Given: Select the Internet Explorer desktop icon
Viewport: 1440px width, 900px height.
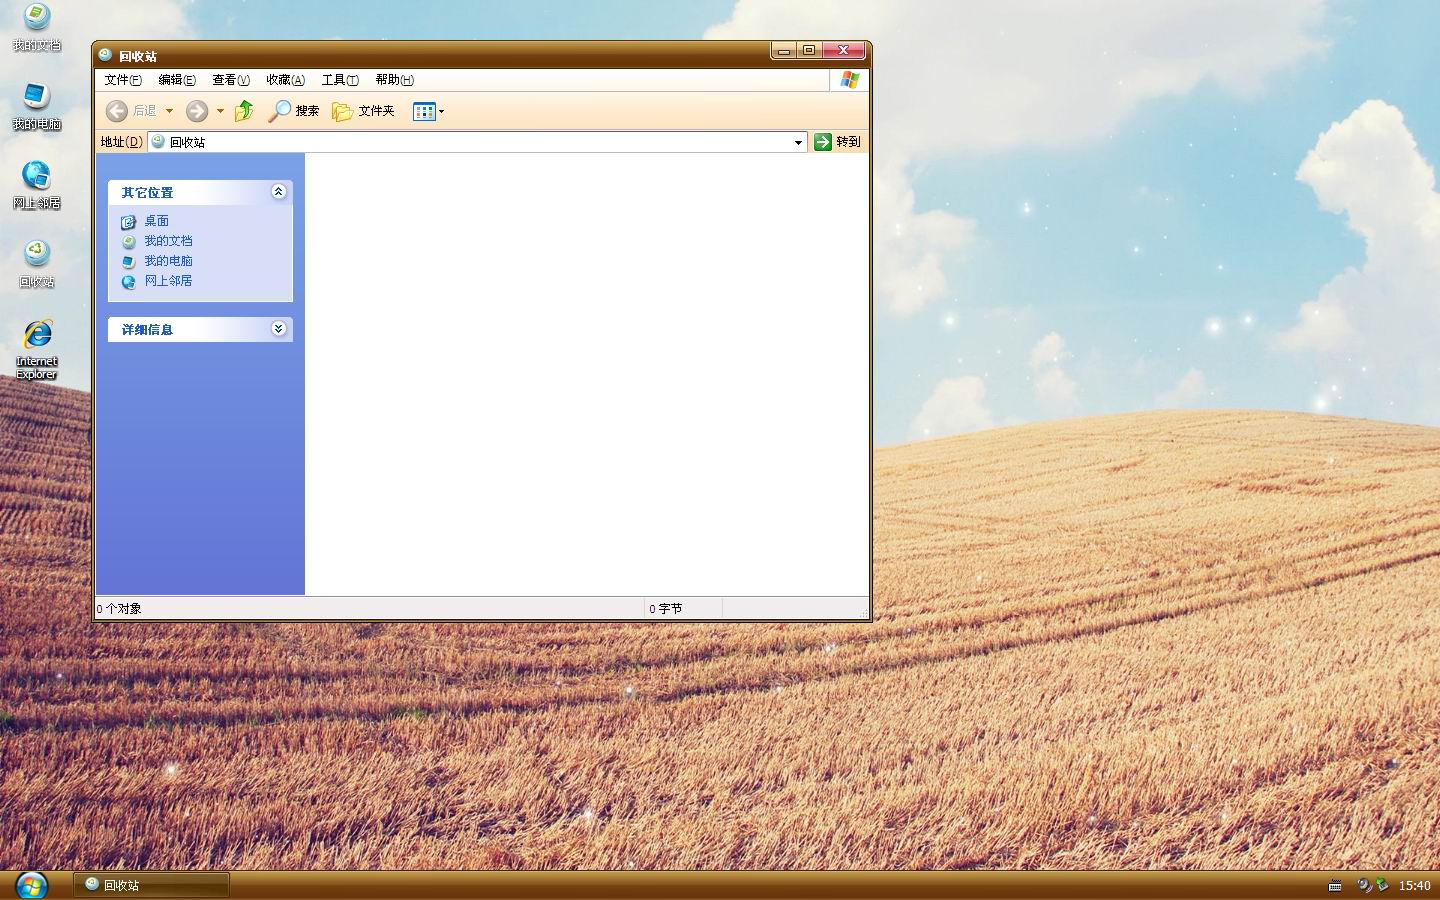Looking at the screenshot, I should [x=37, y=349].
